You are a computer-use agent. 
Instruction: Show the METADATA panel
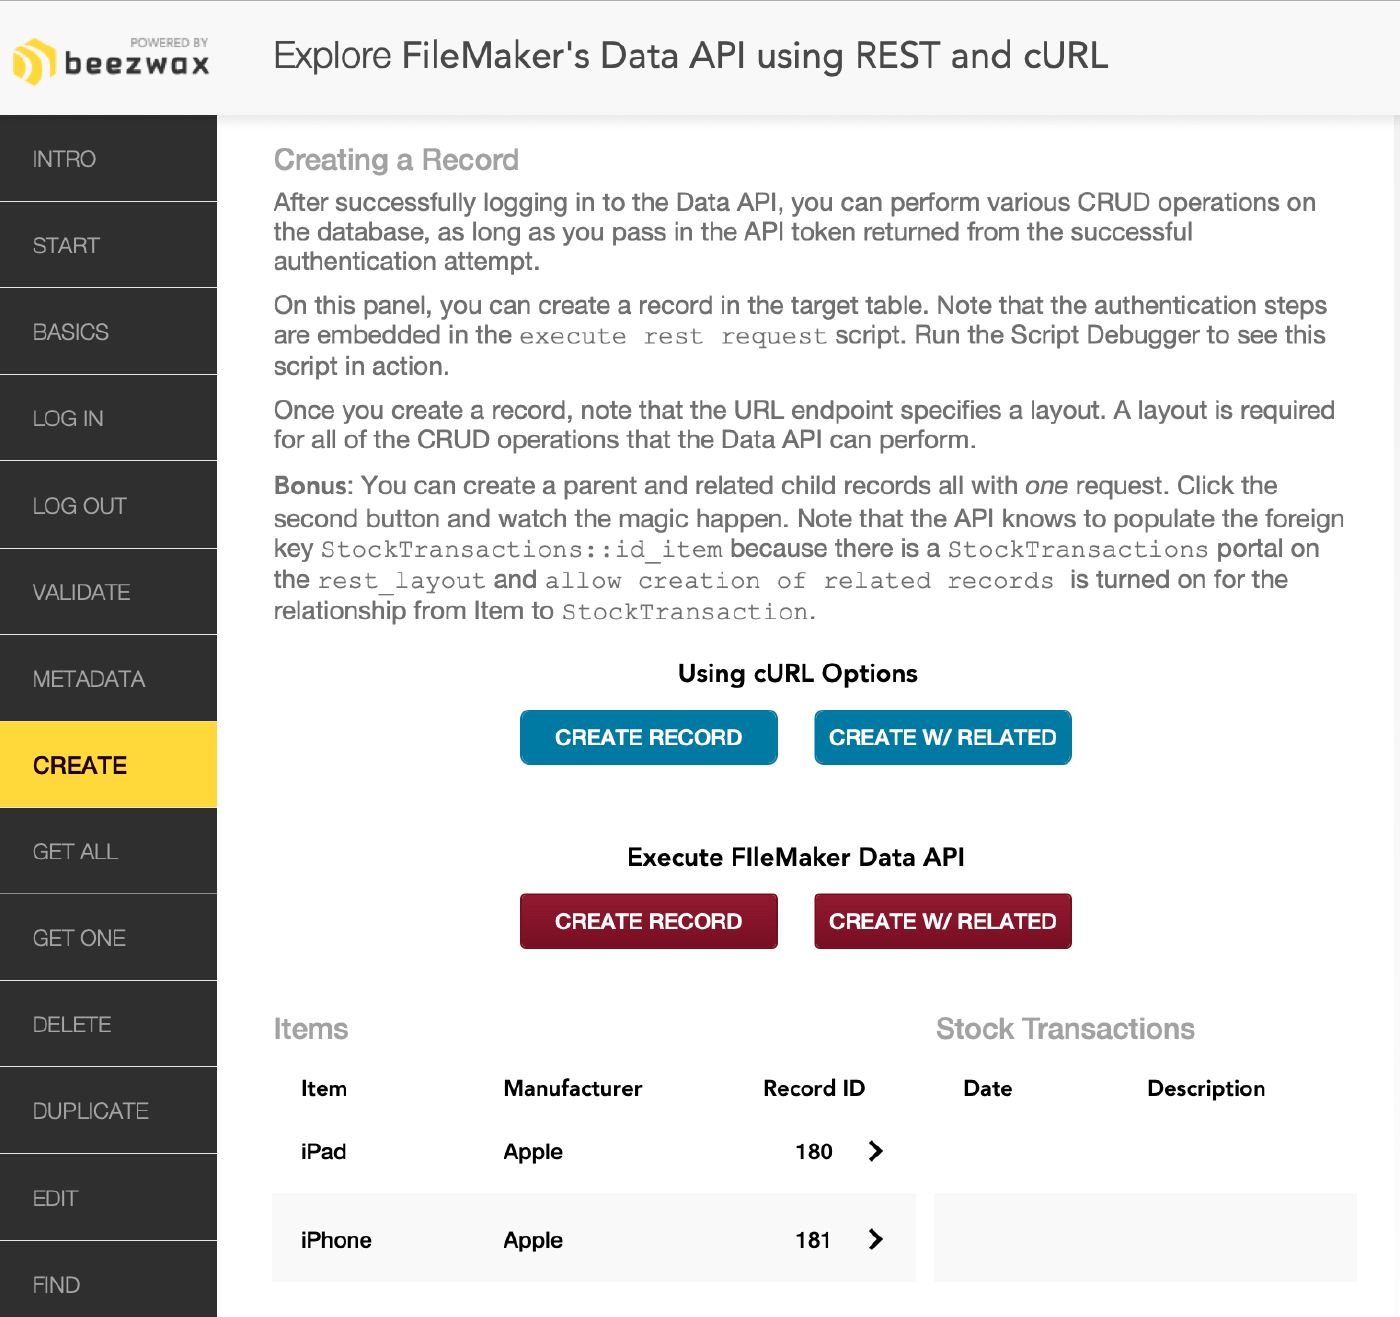108,679
